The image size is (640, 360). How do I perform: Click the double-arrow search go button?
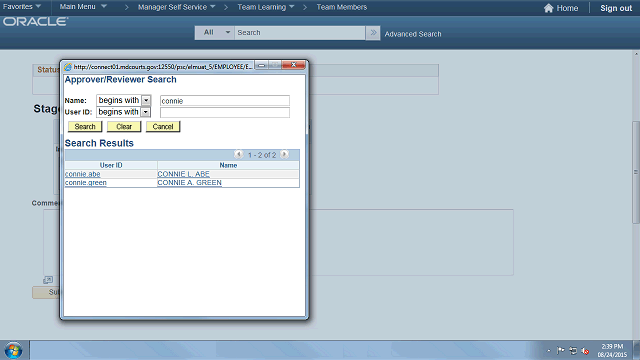373,33
